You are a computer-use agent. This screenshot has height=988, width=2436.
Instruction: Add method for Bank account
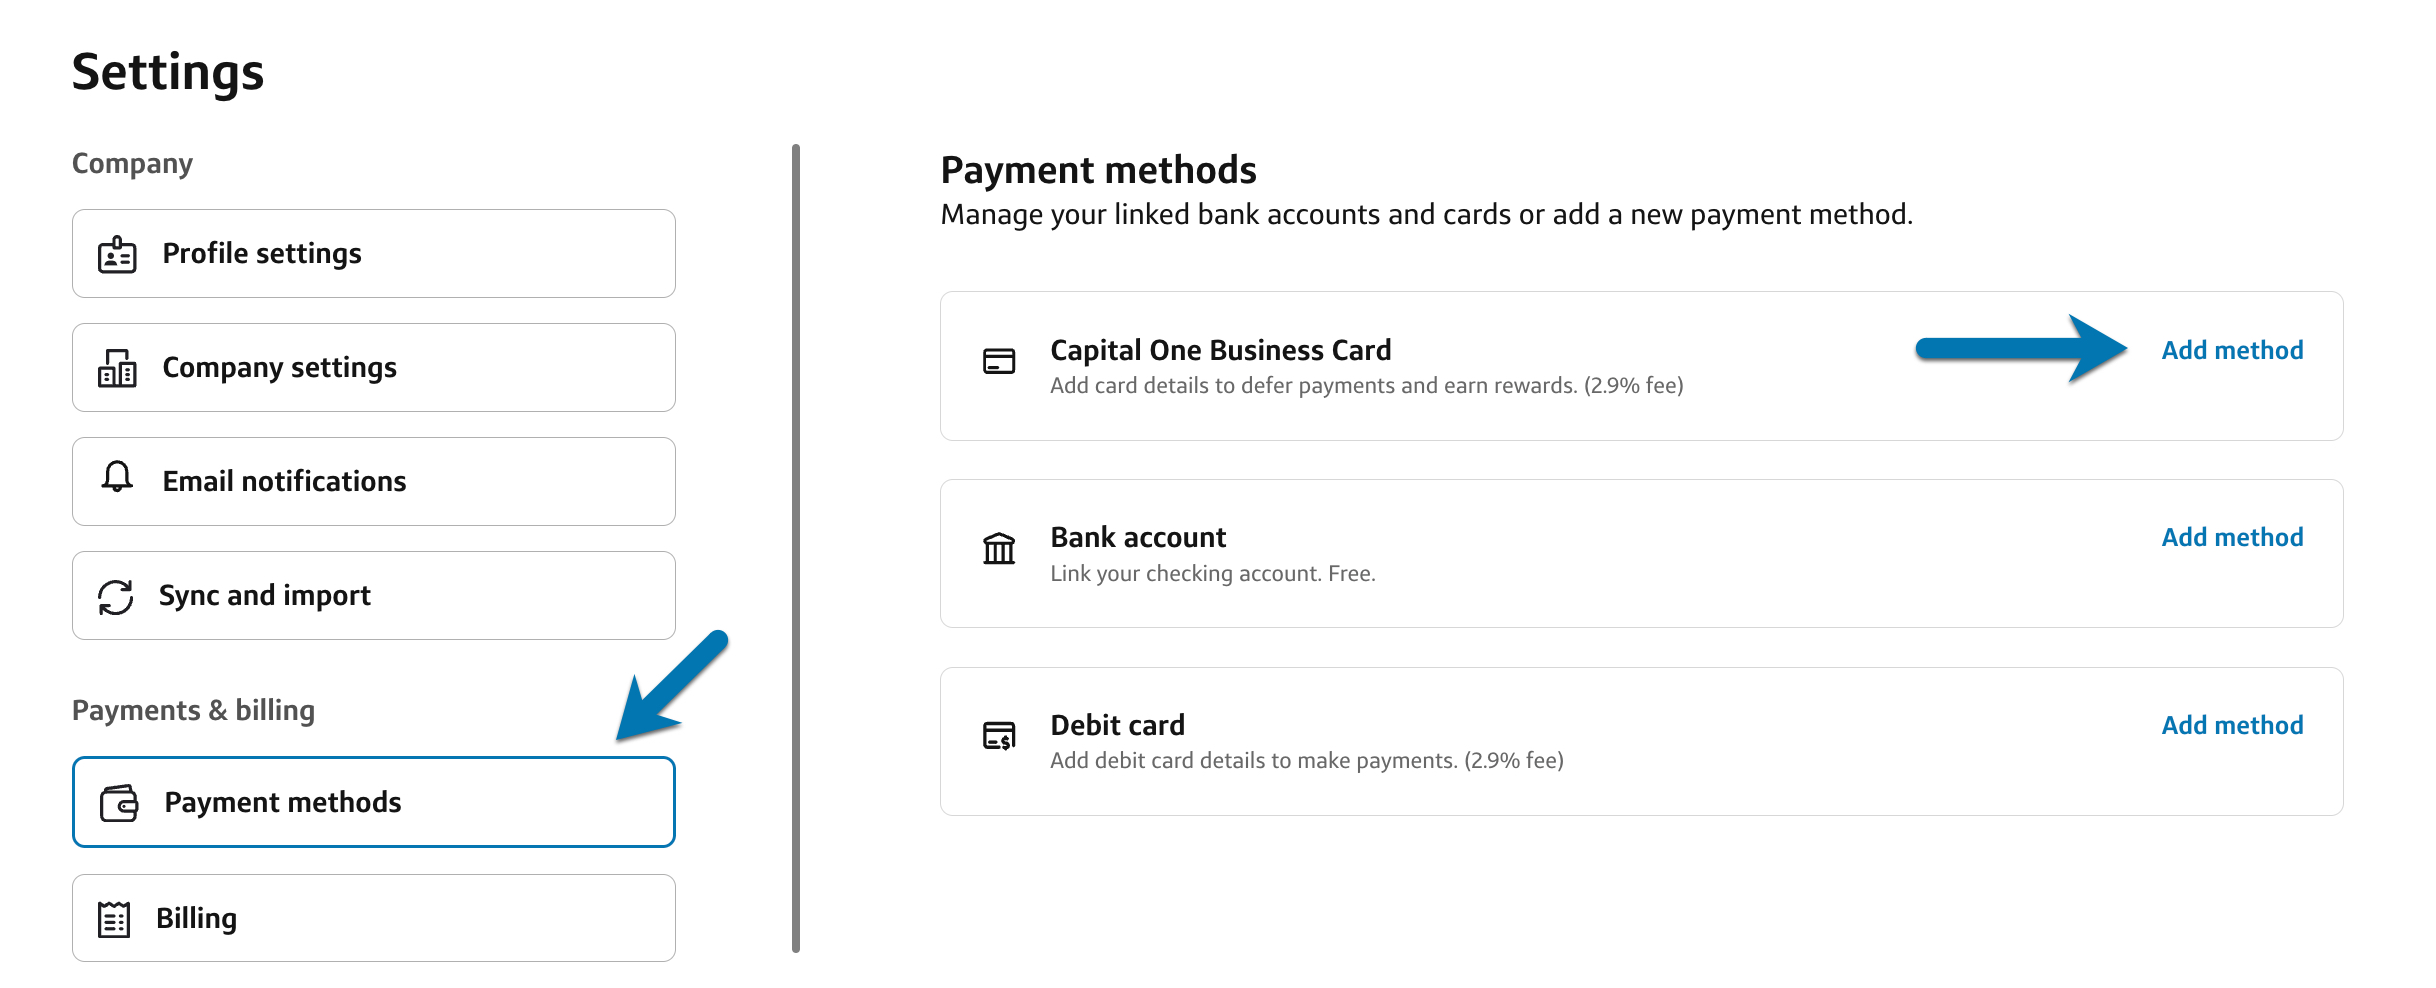[2232, 538]
